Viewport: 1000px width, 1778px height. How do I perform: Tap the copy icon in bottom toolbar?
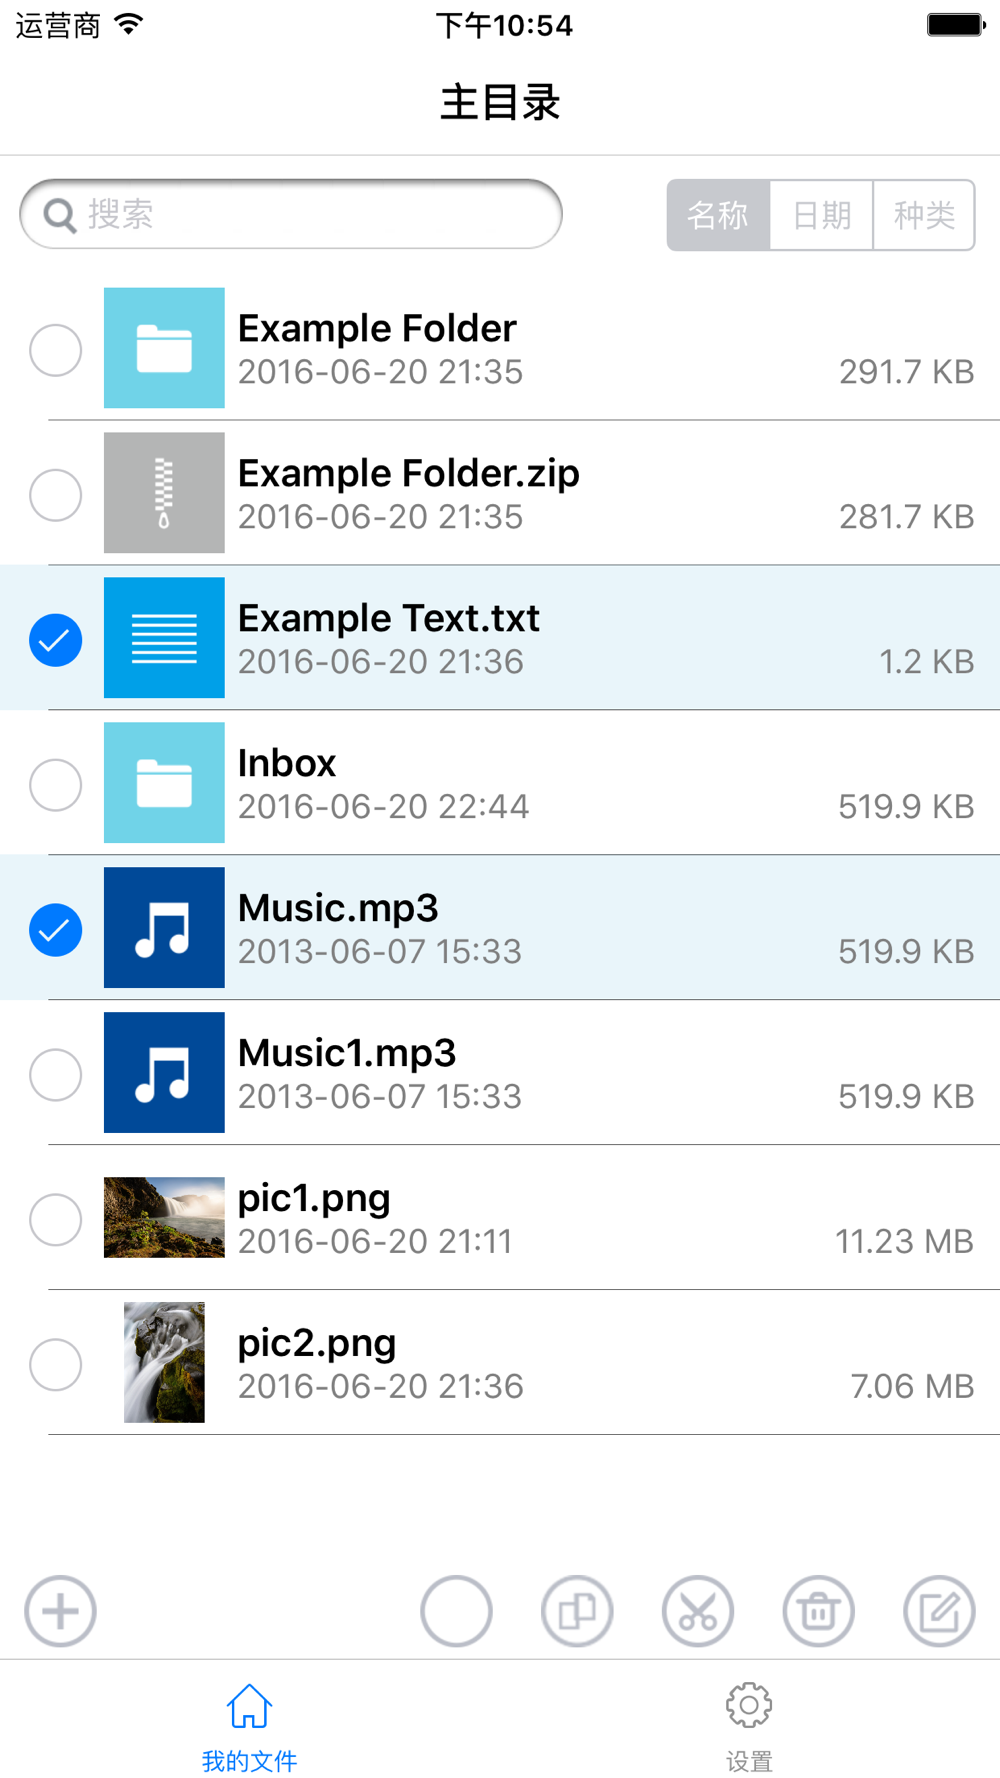click(x=577, y=1611)
